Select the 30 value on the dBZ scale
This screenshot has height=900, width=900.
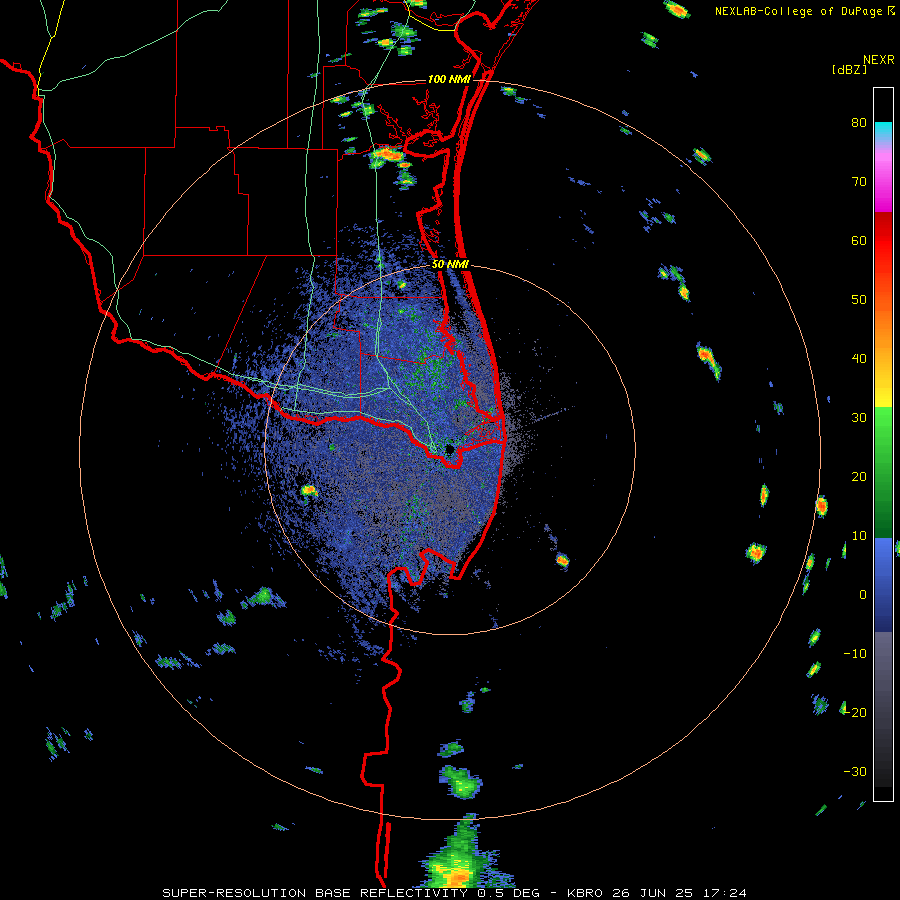point(859,418)
